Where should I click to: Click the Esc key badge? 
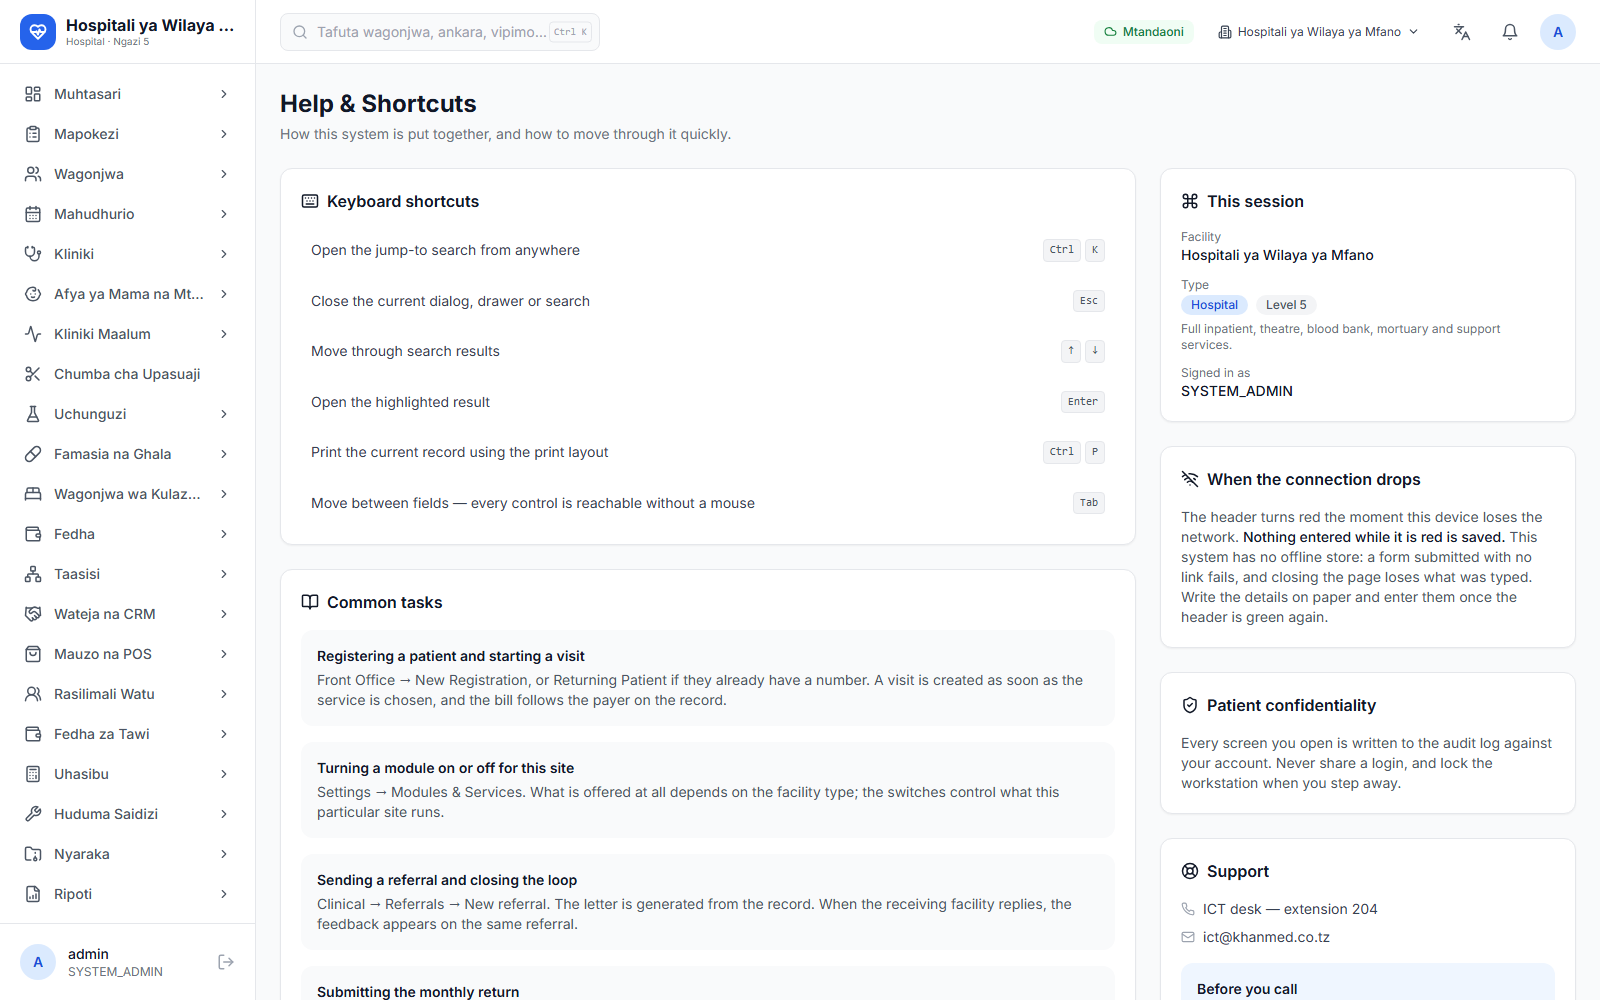(x=1089, y=301)
